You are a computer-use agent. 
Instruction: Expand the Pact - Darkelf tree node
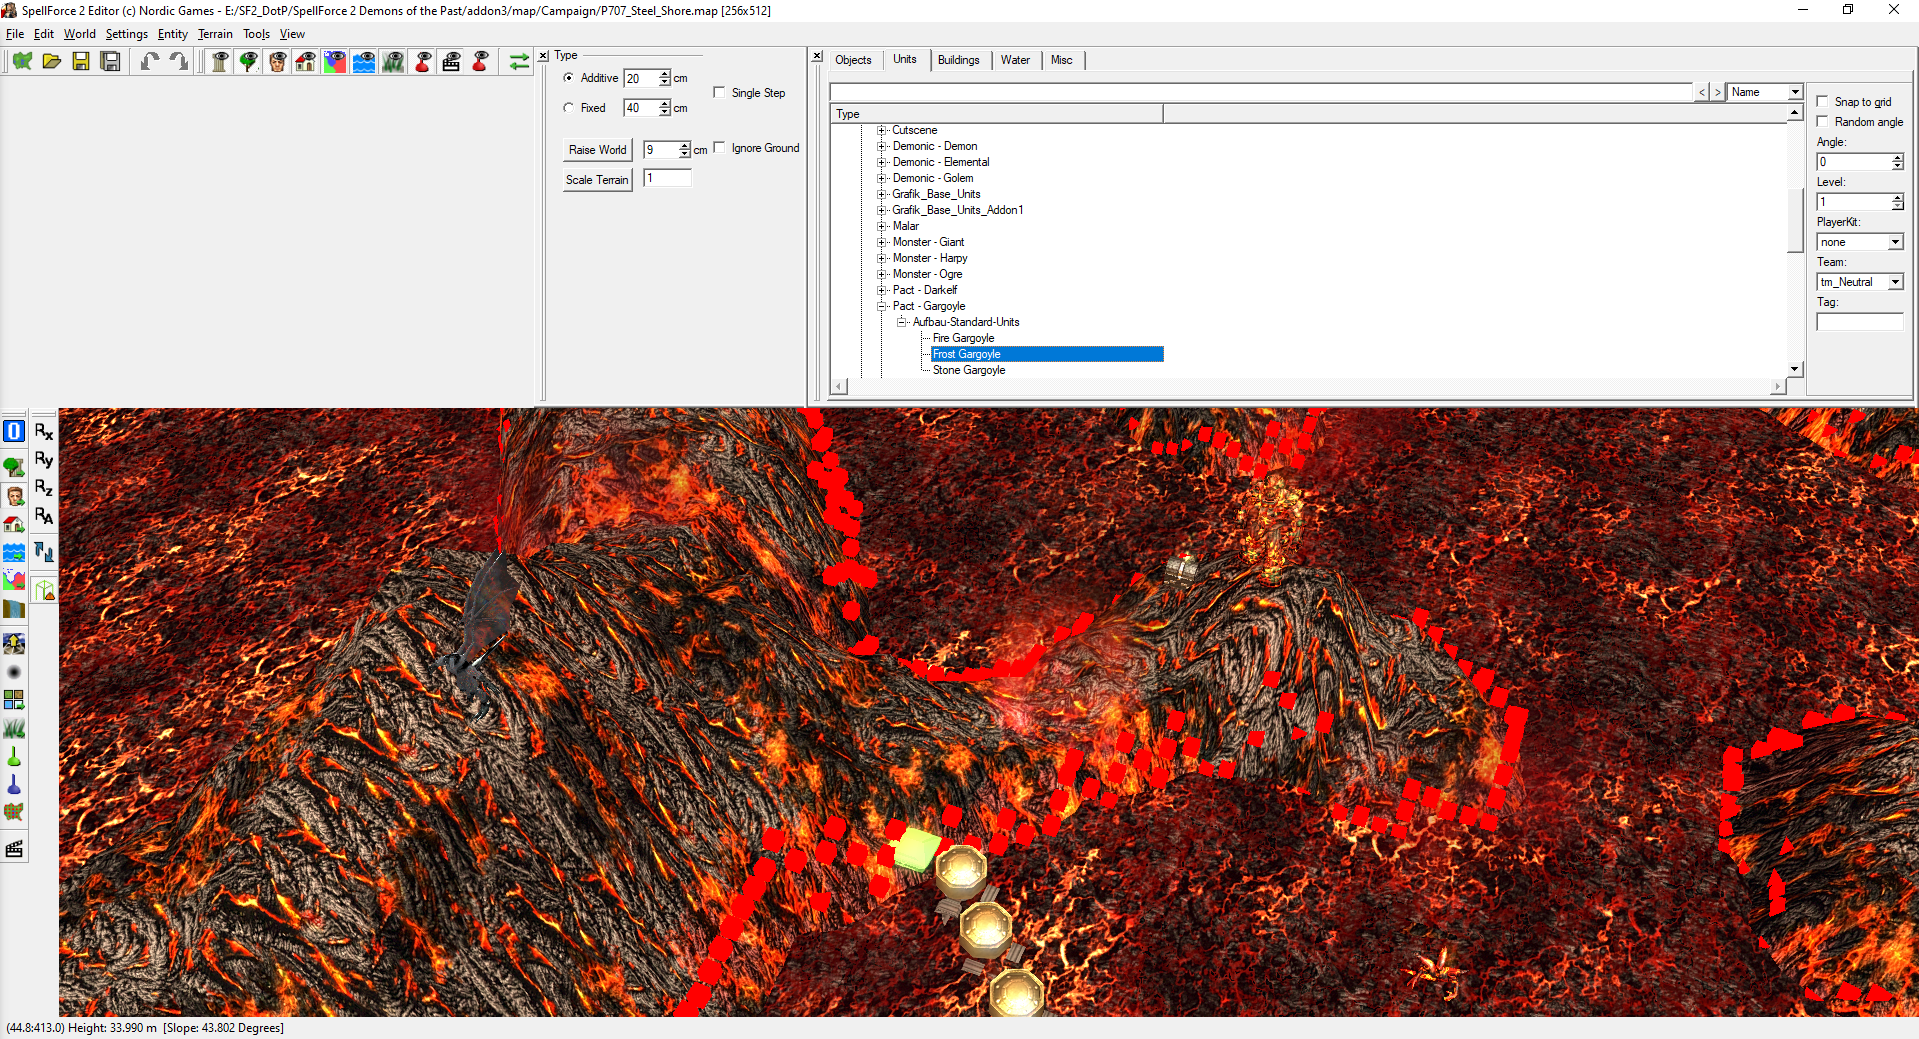tap(882, 290)
